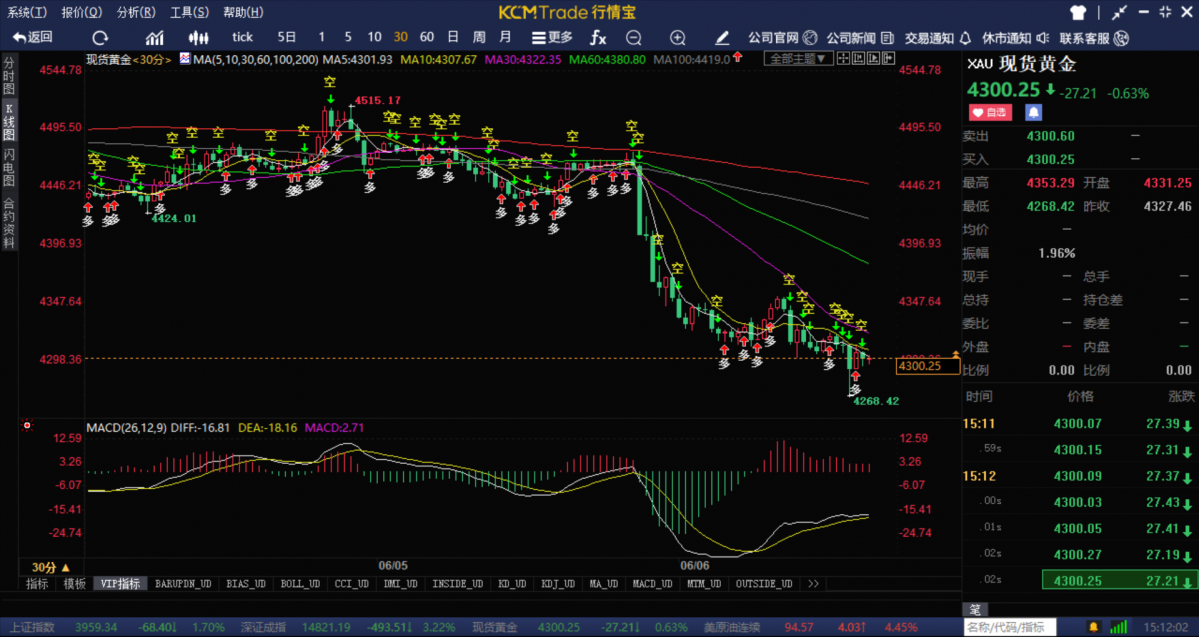Select the tick timeframe

[242, 37]
